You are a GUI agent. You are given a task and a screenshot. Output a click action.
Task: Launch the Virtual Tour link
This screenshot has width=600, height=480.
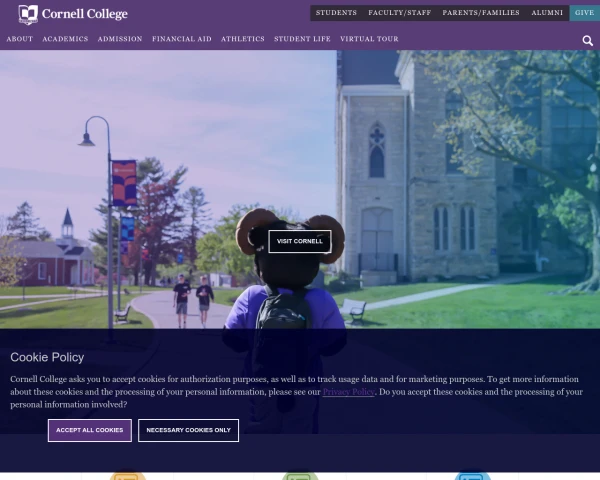[x=369, y=39]
